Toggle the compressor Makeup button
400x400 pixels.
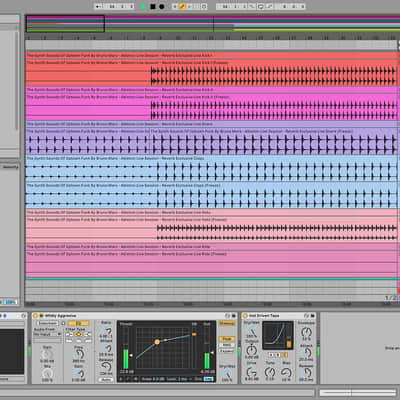pyautogui.click(x=227, y=323)
